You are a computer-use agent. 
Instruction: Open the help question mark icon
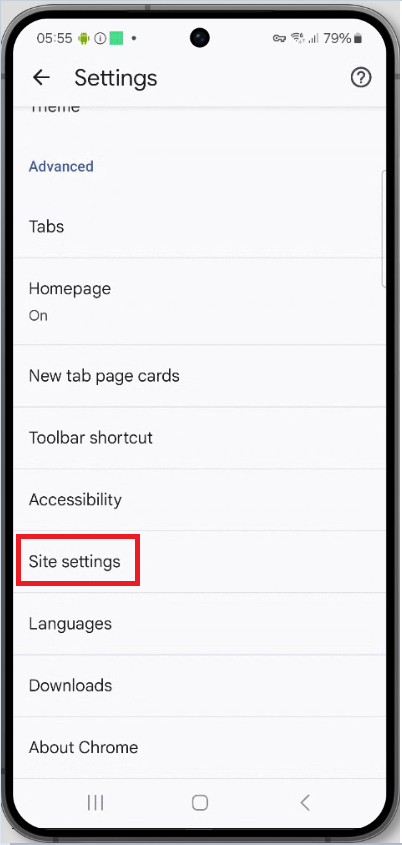pos(361,78)
